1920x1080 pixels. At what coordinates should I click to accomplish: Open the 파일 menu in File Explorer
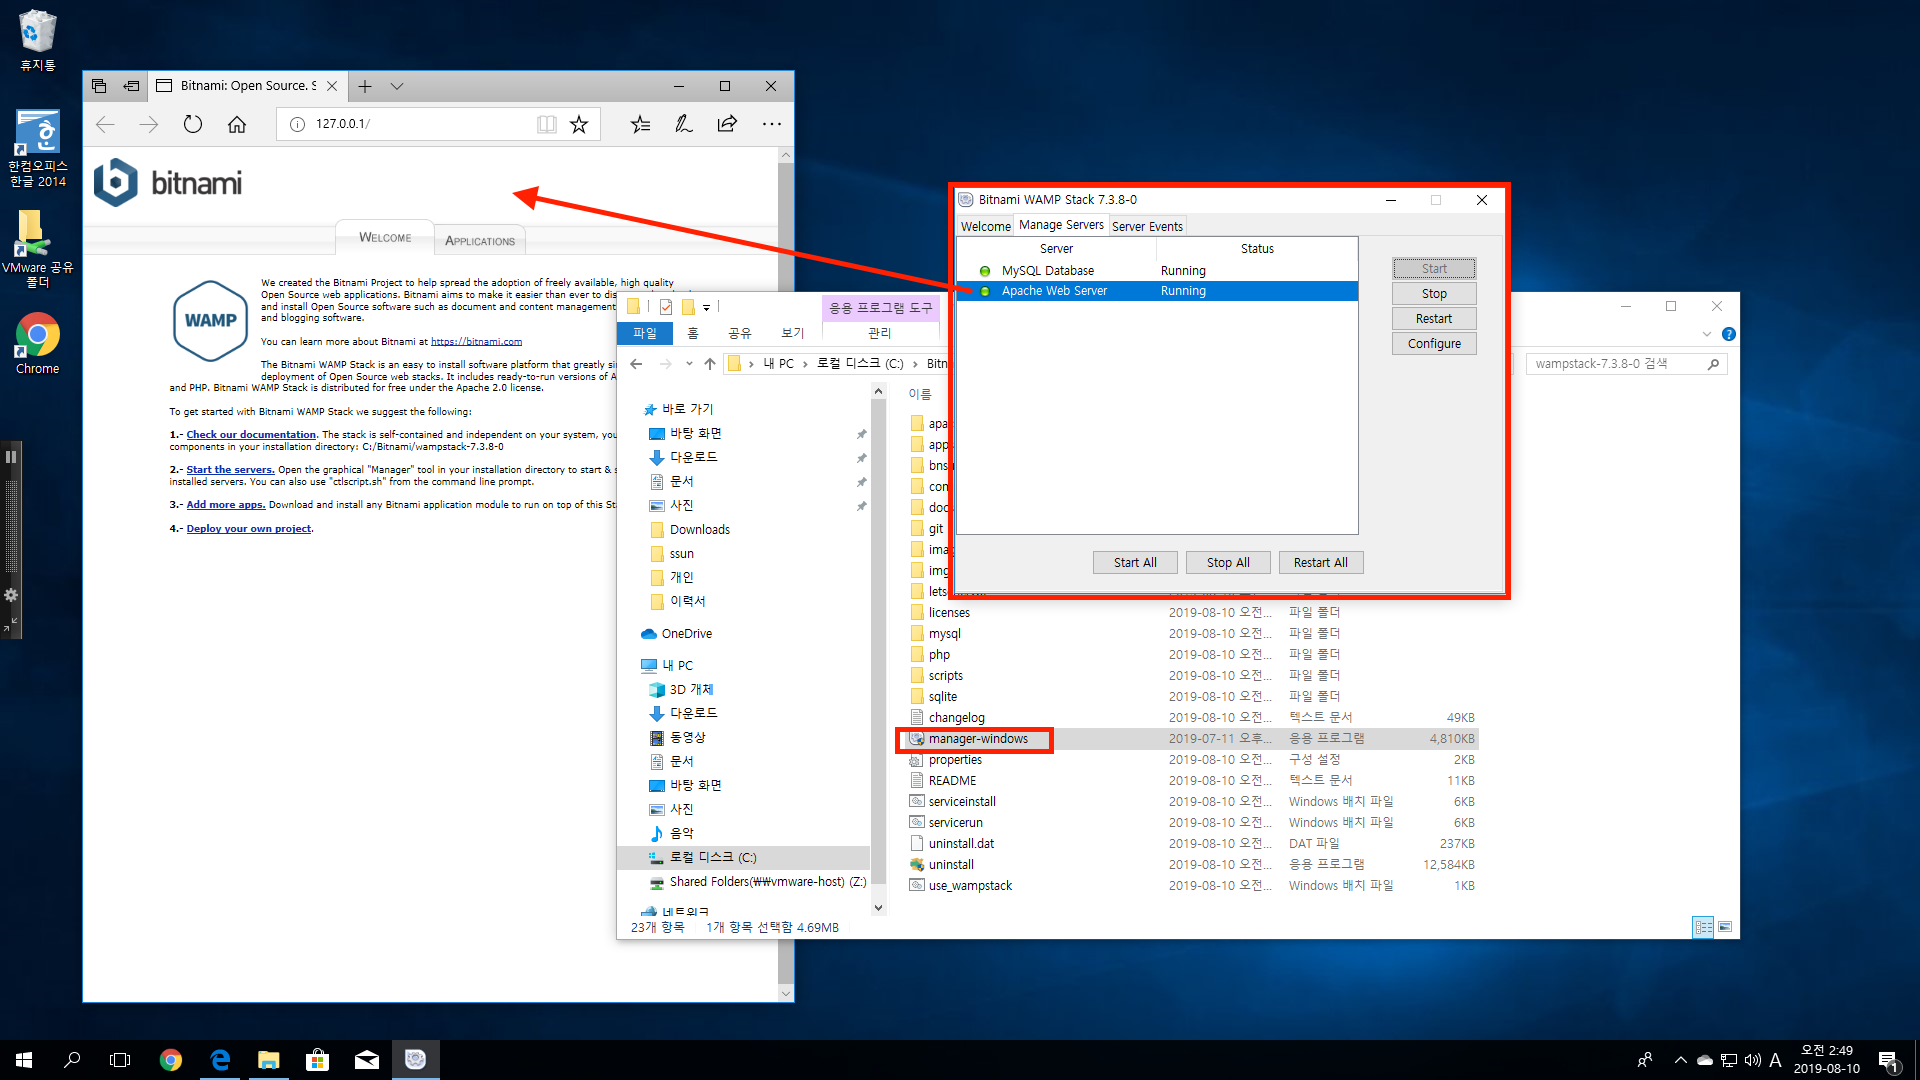coord(645,333)
